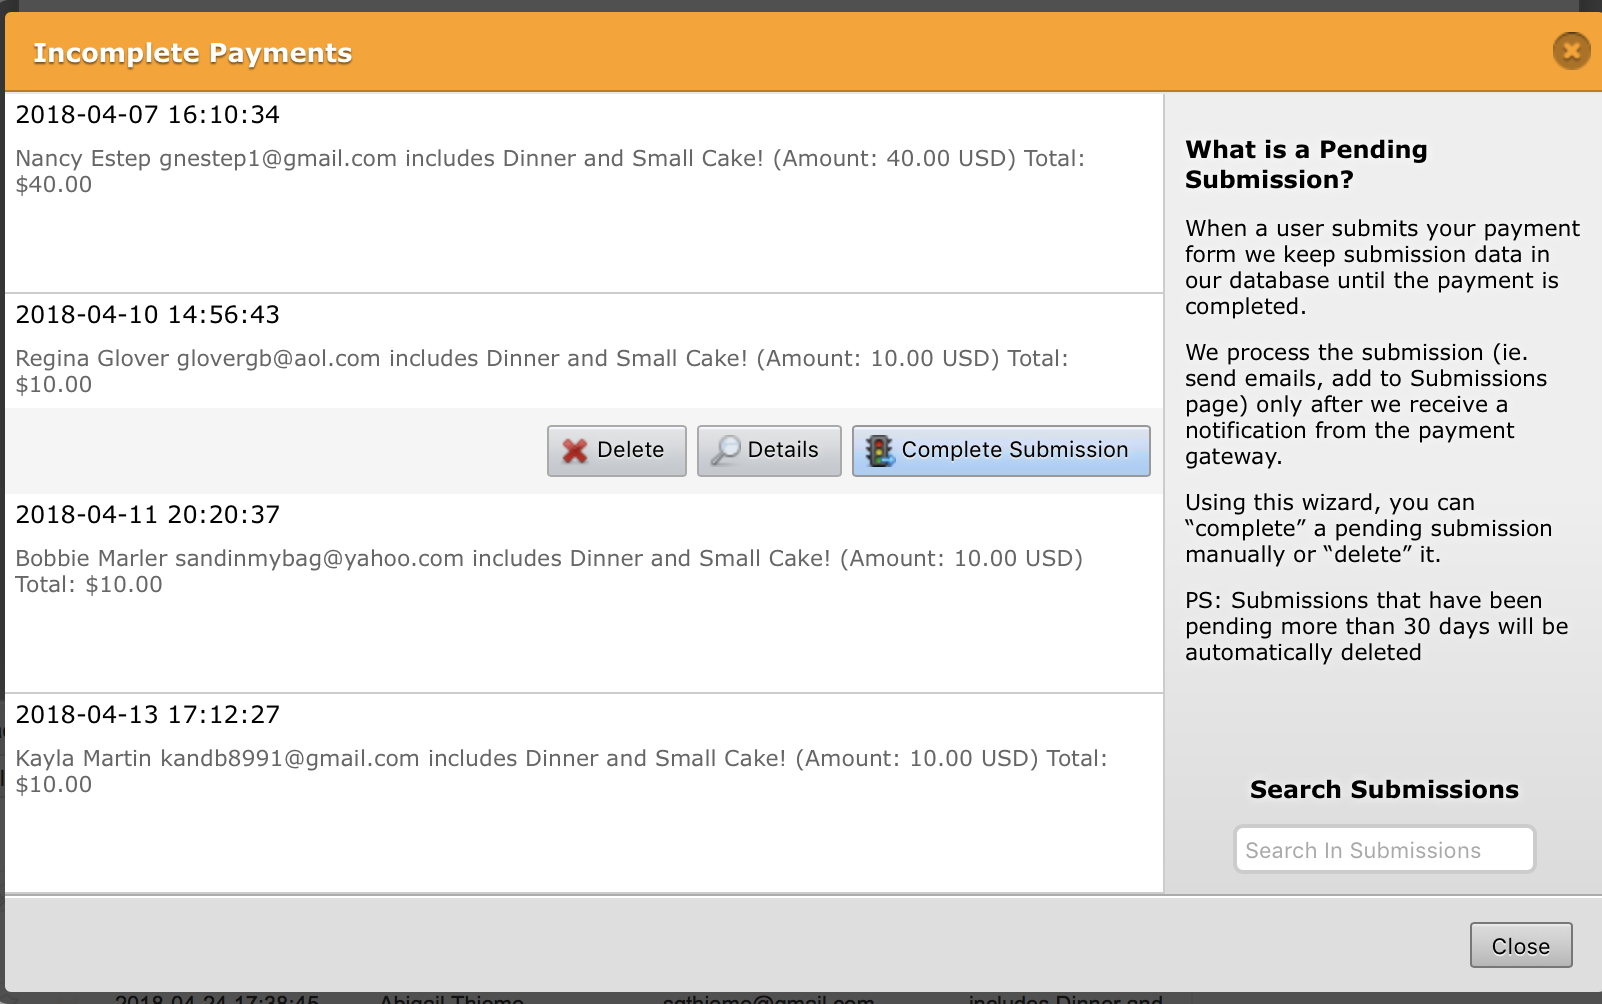Open Details for the highlighted submission
Screen dimensions: 1602x1004
tap(768, 450)
